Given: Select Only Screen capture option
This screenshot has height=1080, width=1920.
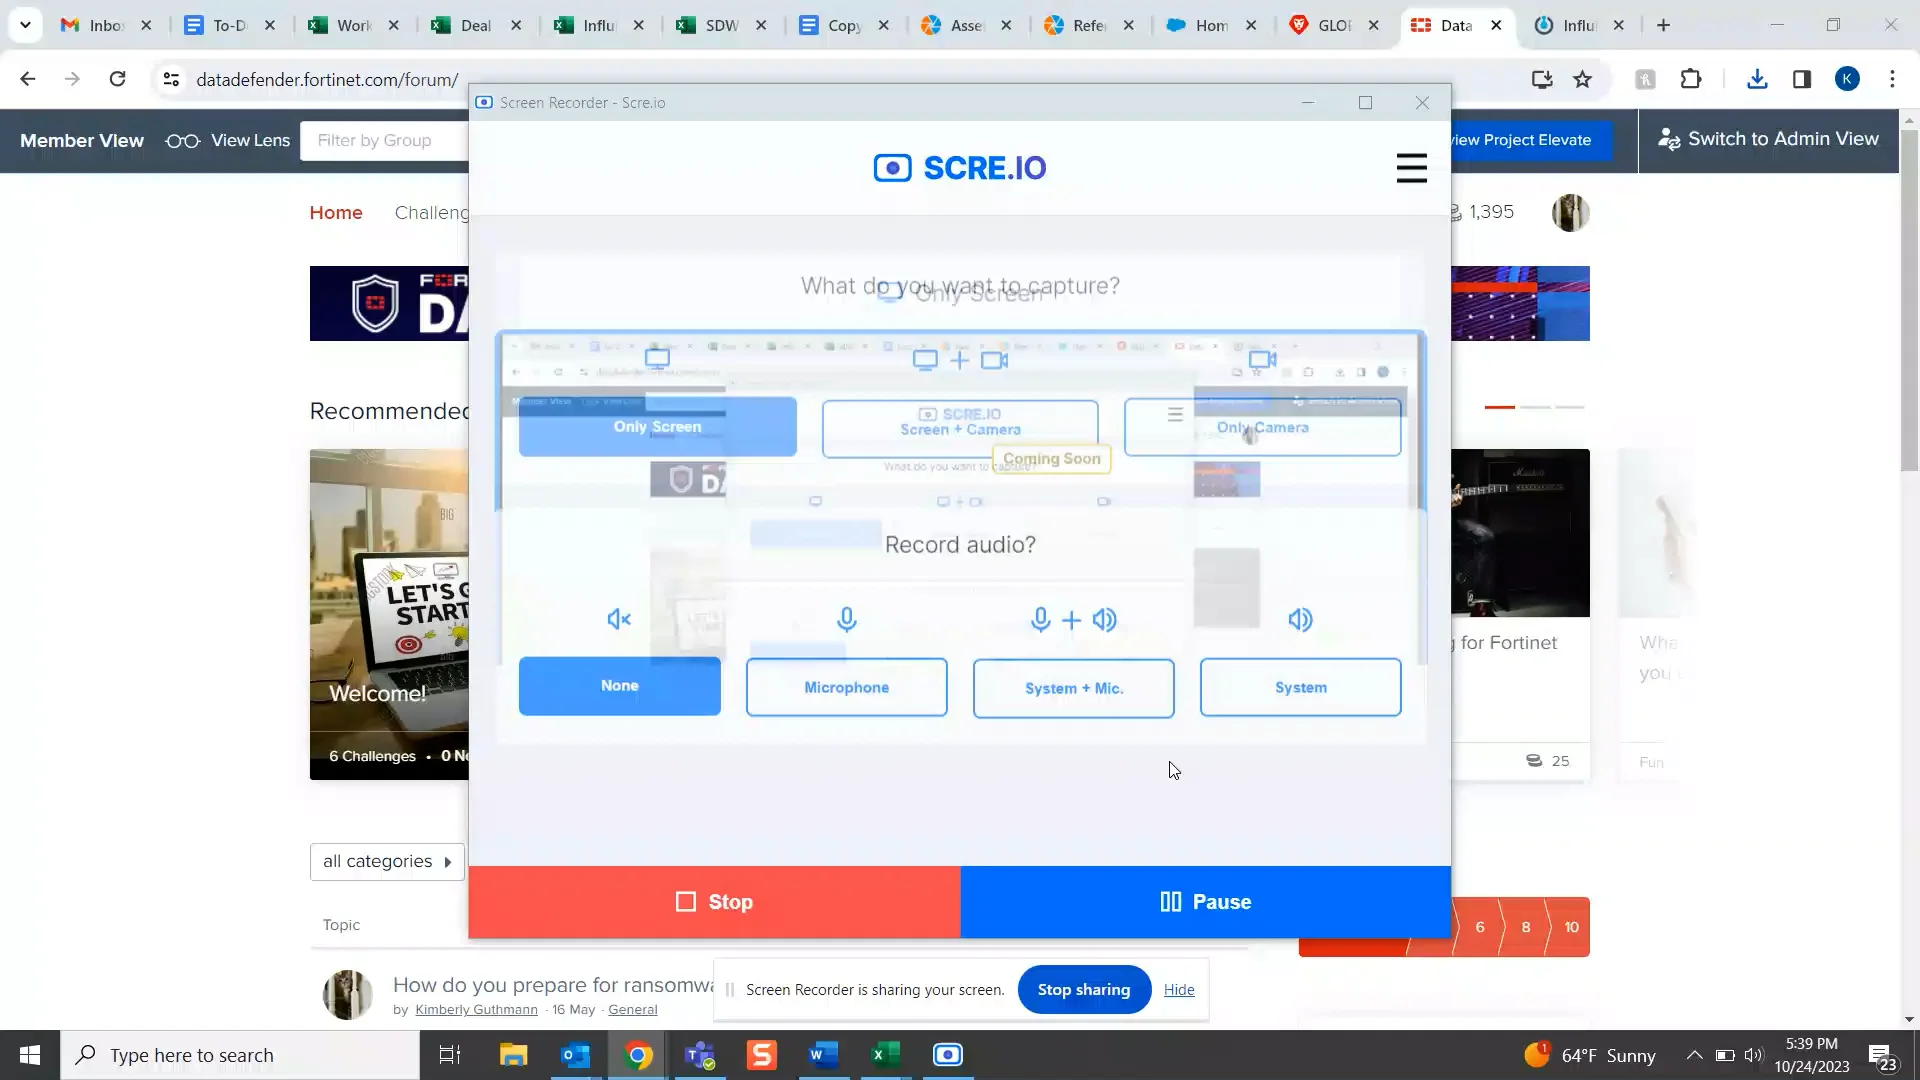Looking at the screenshot, I should tap(657, 427).
